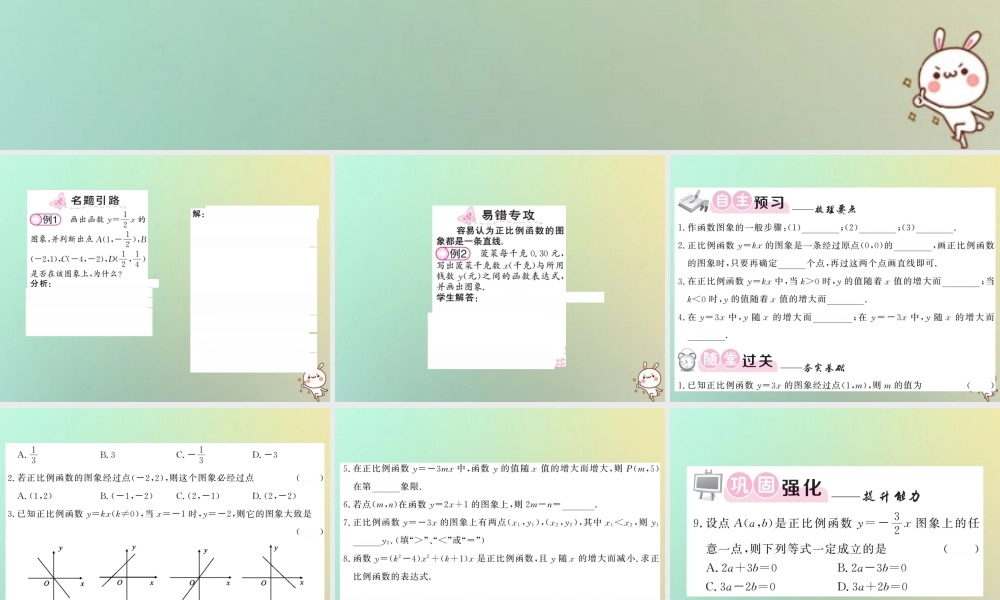Select answer option B.3
1000x600 pixels.
coord(107,455)
